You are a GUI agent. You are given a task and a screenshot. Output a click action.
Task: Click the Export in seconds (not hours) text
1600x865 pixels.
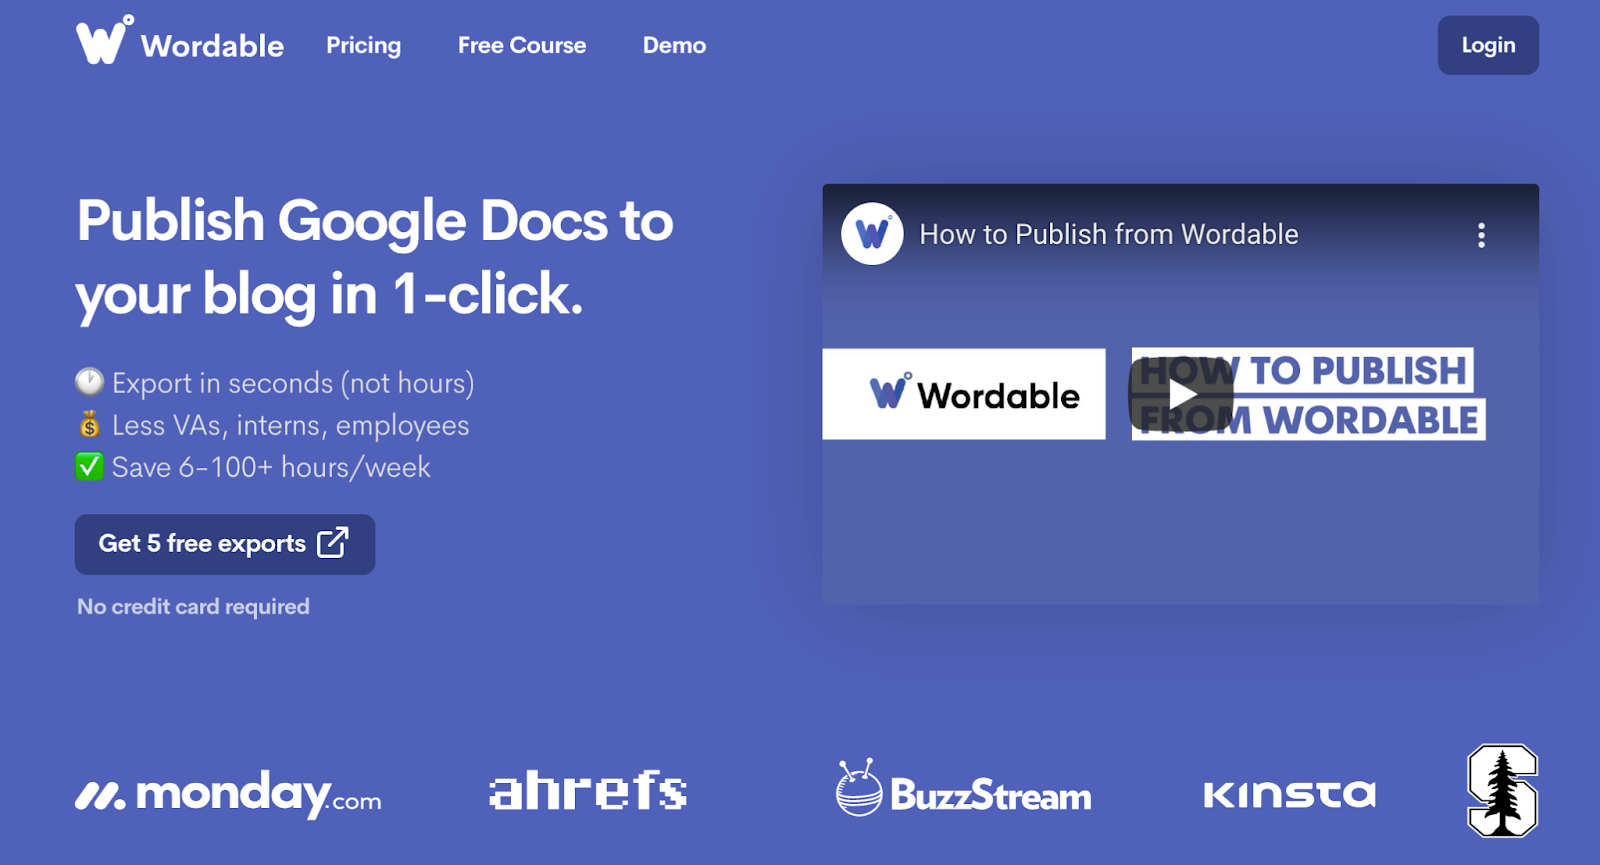tap(293, 383)
